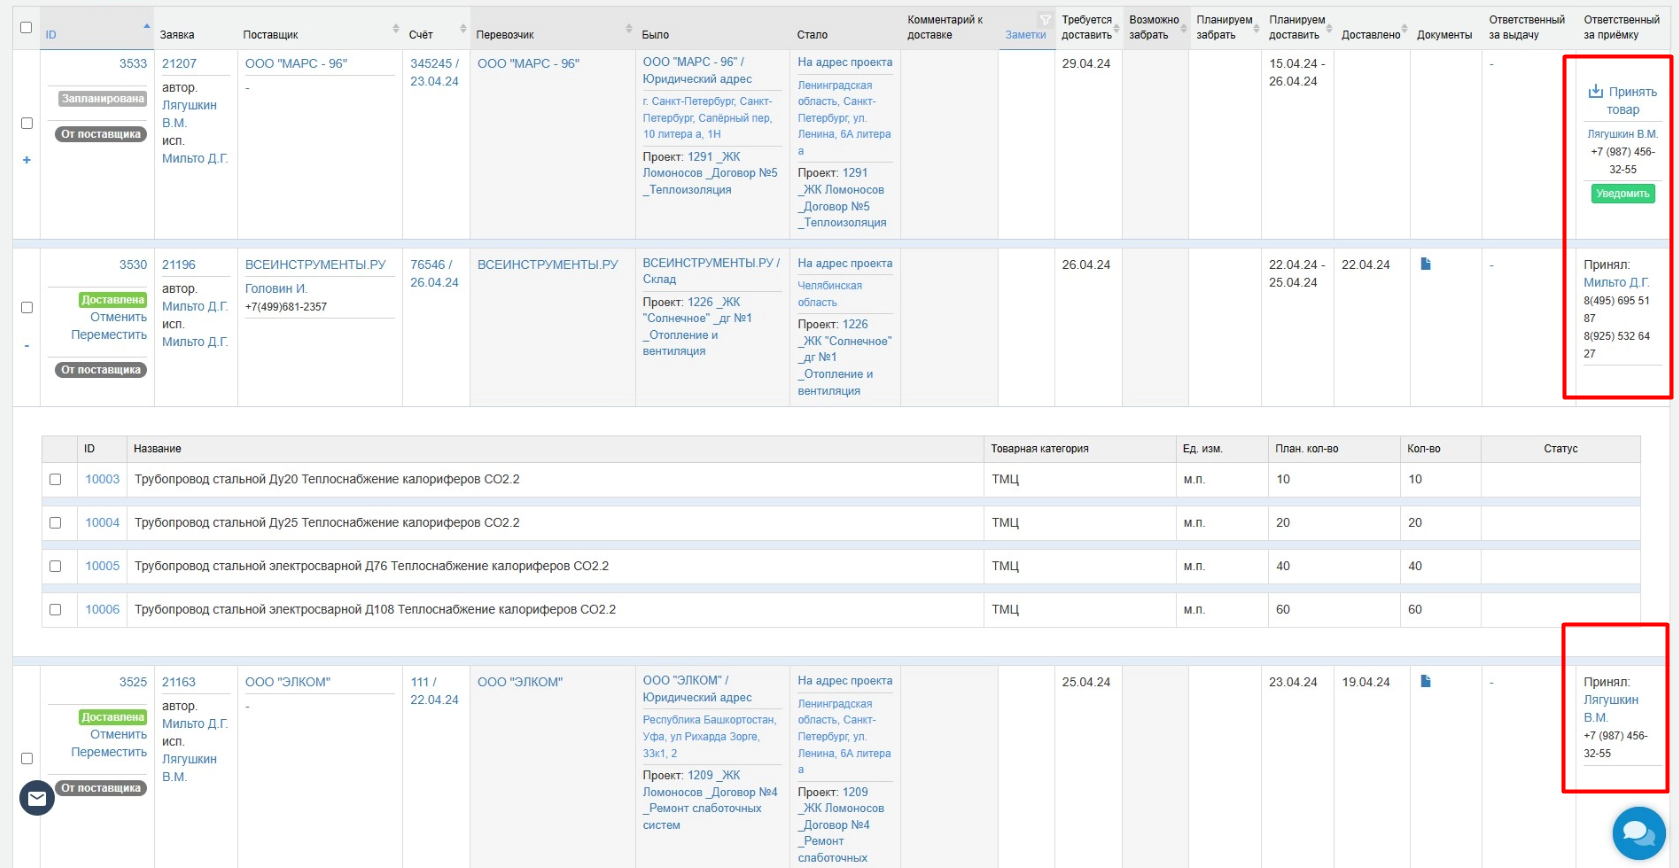Toggle the select-all checkbox in header

click(x=26, y=27)
